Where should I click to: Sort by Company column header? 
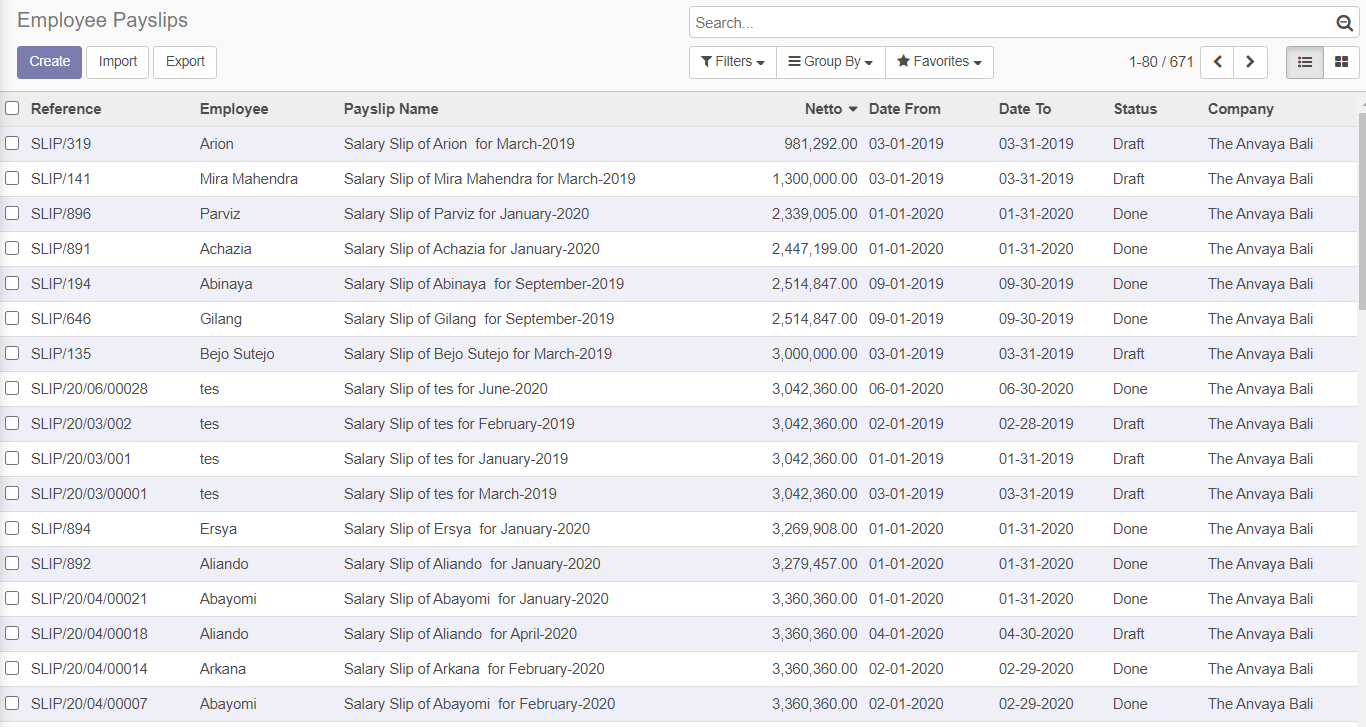[x=1241, y=109]
